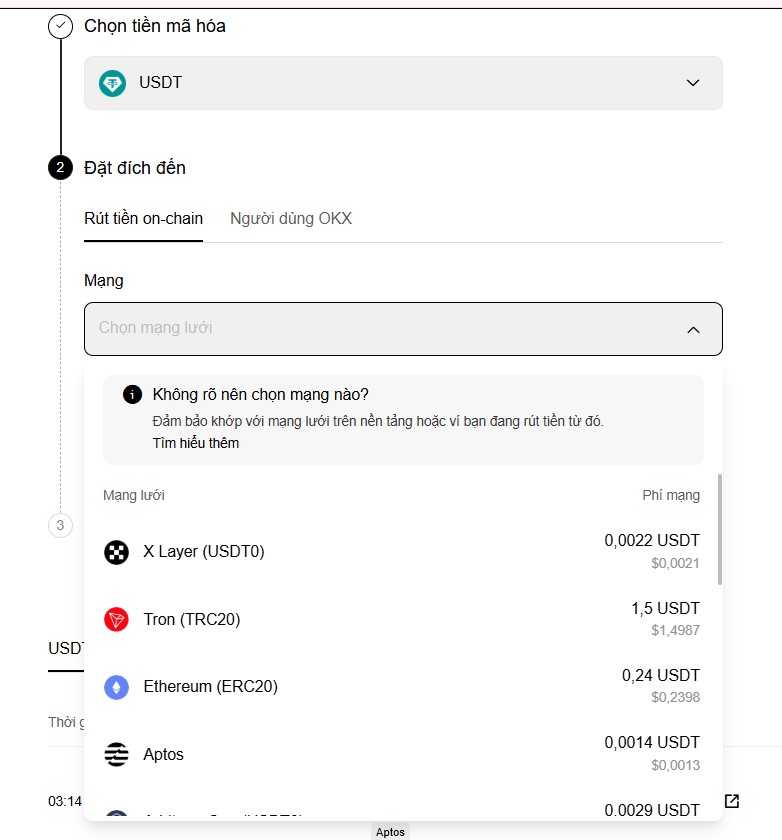Click the external link icon at bottom right

[x=732, y=801]
